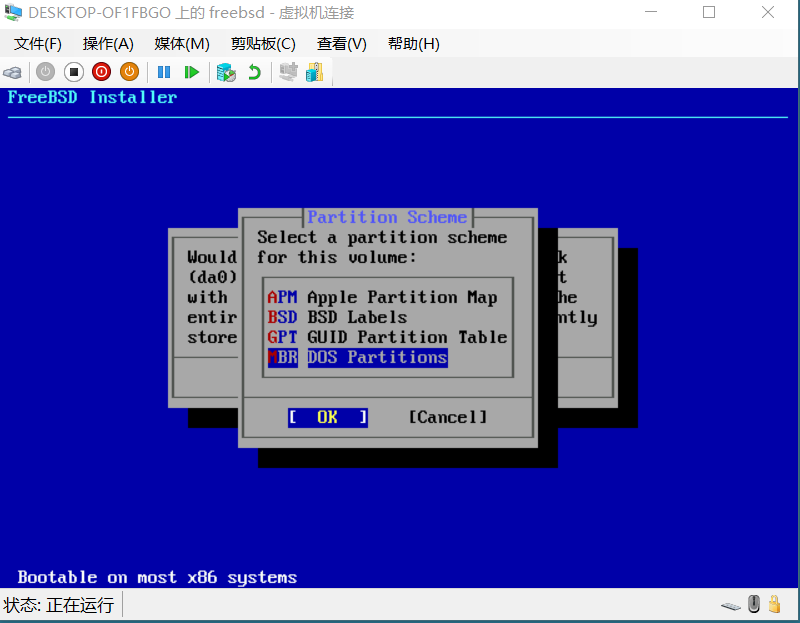Click the 状态: 正在运行 status text
The height and width of the screenshot is (623, 800).
coord(58,605)
